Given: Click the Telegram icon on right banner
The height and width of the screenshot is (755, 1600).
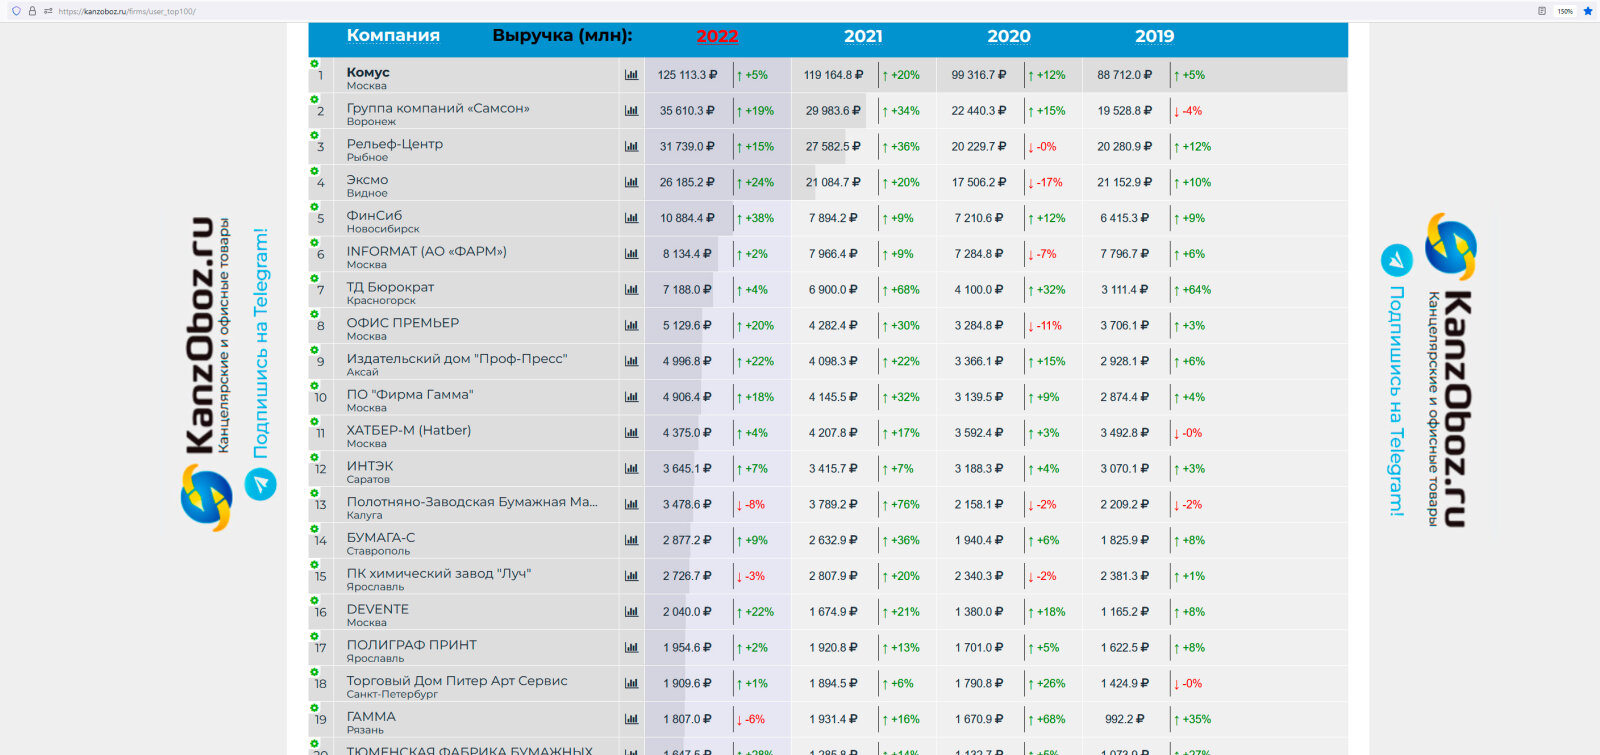Looking at the screenshot, I should click(1397, 260).
